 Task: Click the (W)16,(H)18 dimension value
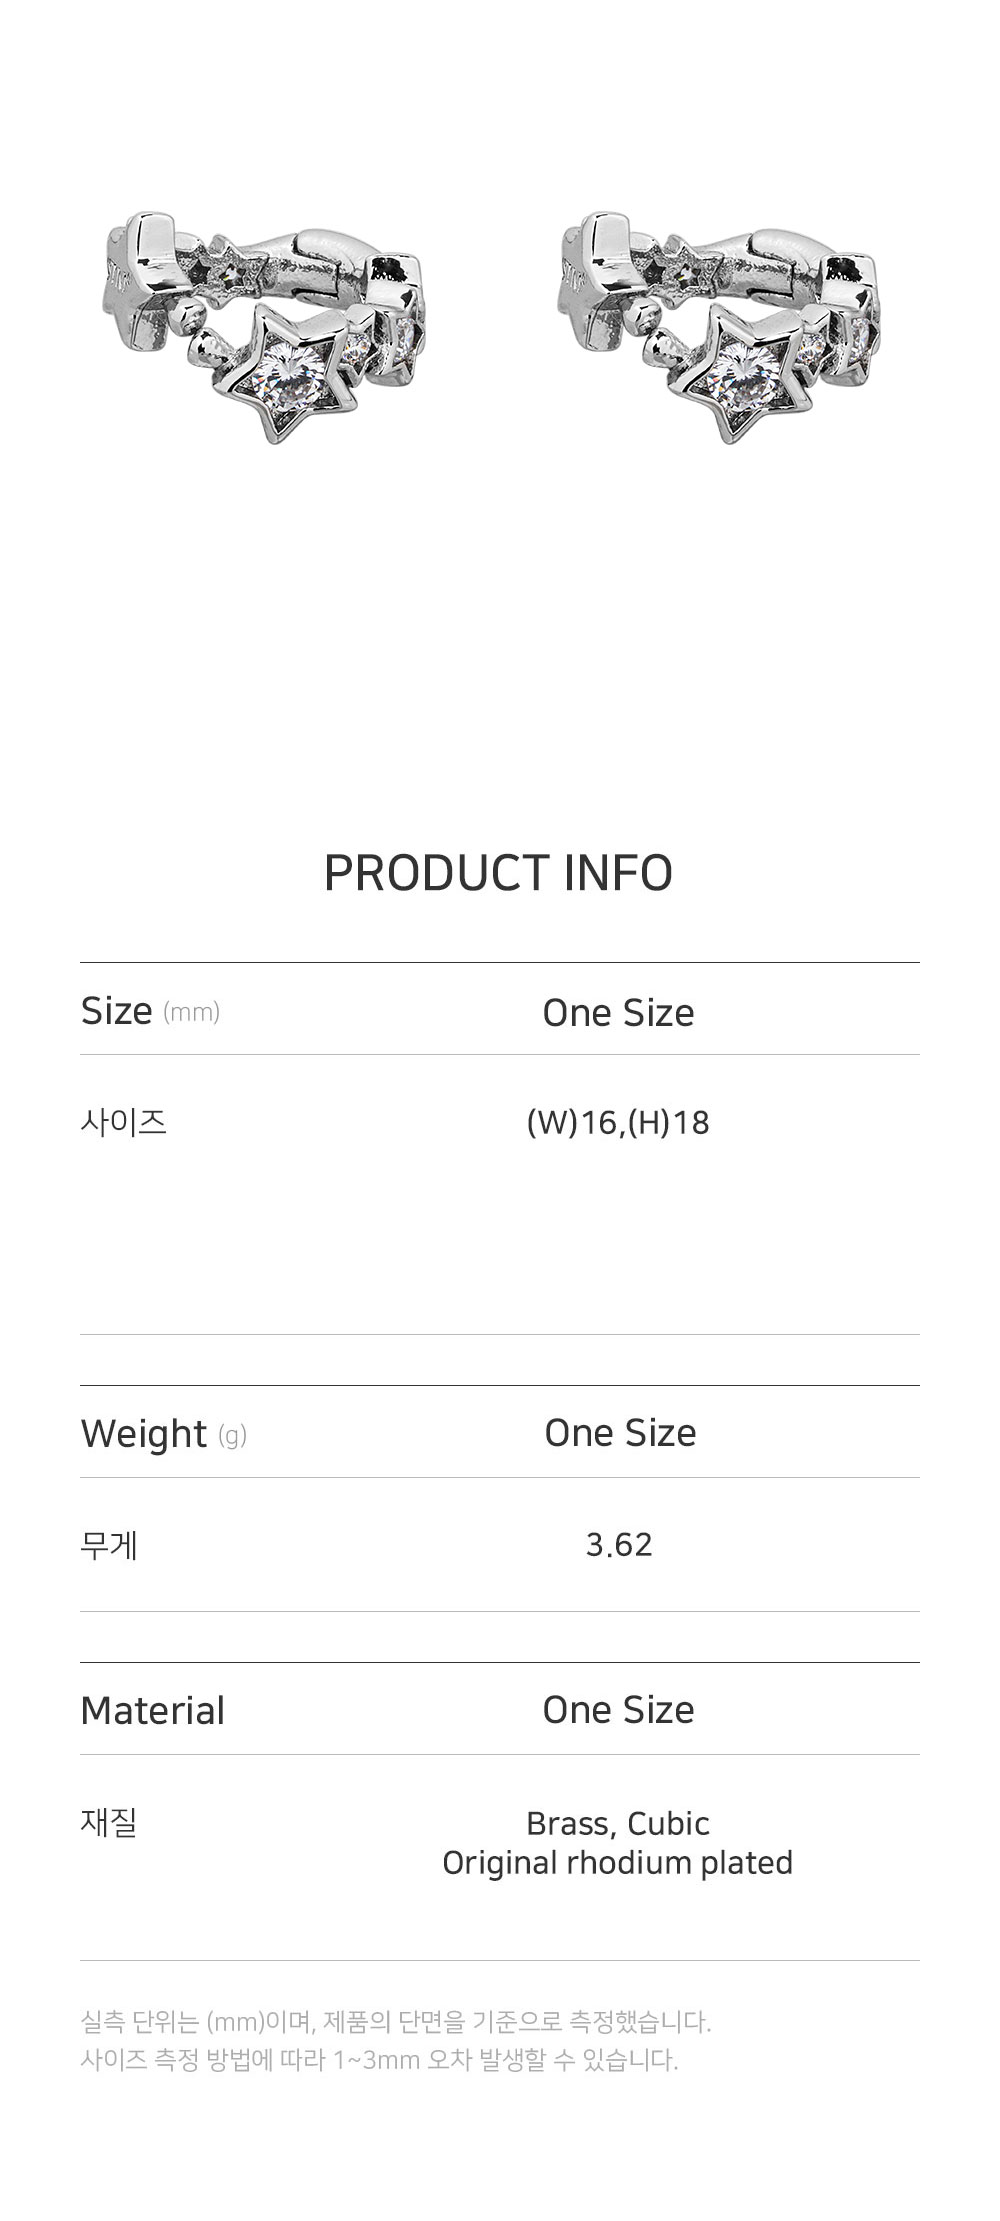(x=618, y=1123)
